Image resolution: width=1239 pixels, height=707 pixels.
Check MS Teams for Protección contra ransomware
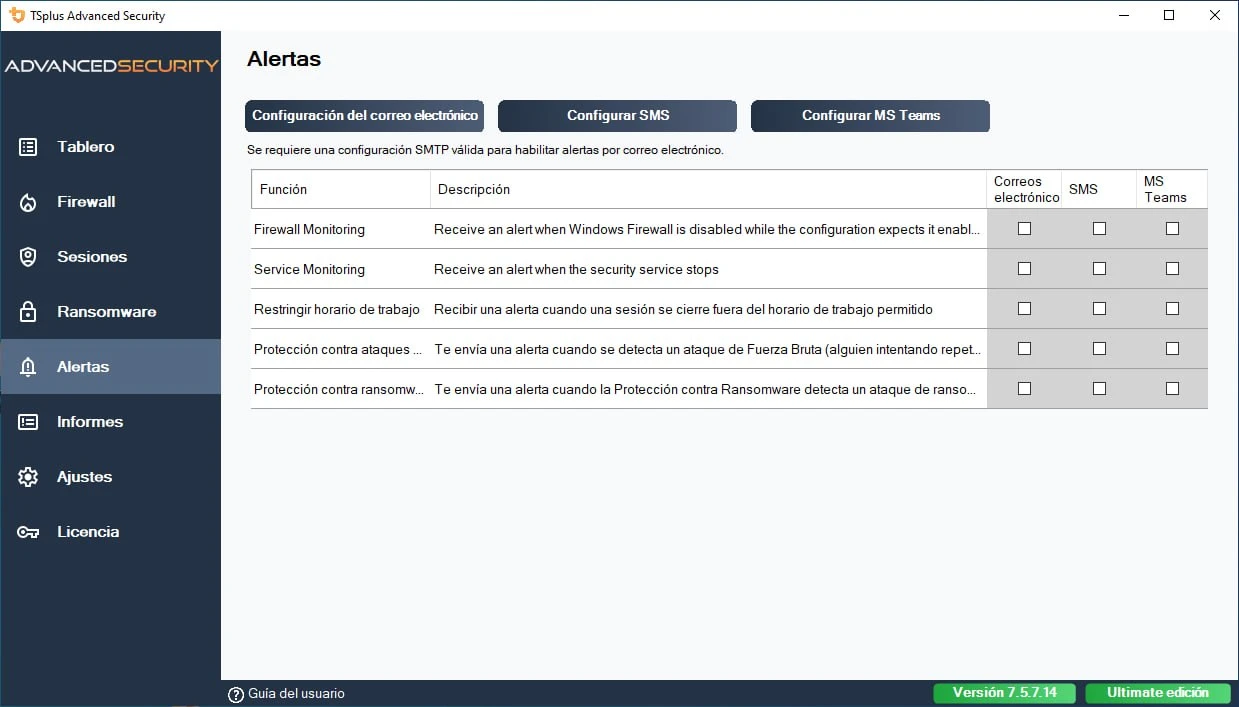pos(1172,389)
